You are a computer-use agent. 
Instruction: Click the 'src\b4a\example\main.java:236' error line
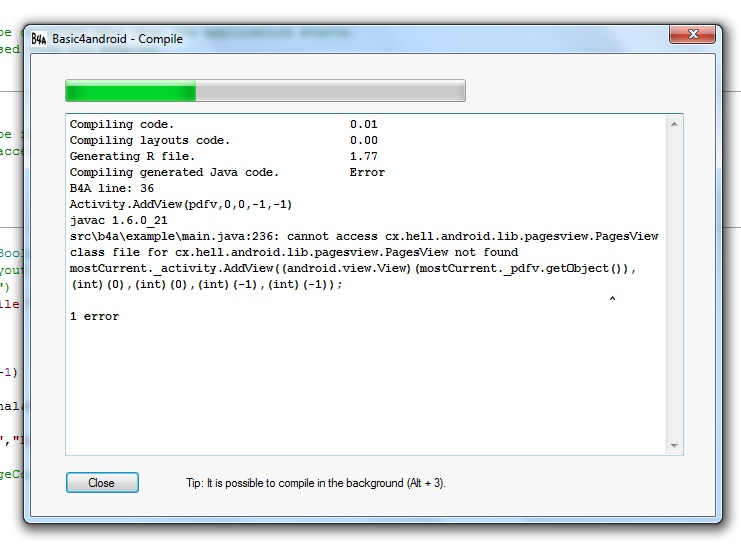(364, 236)
